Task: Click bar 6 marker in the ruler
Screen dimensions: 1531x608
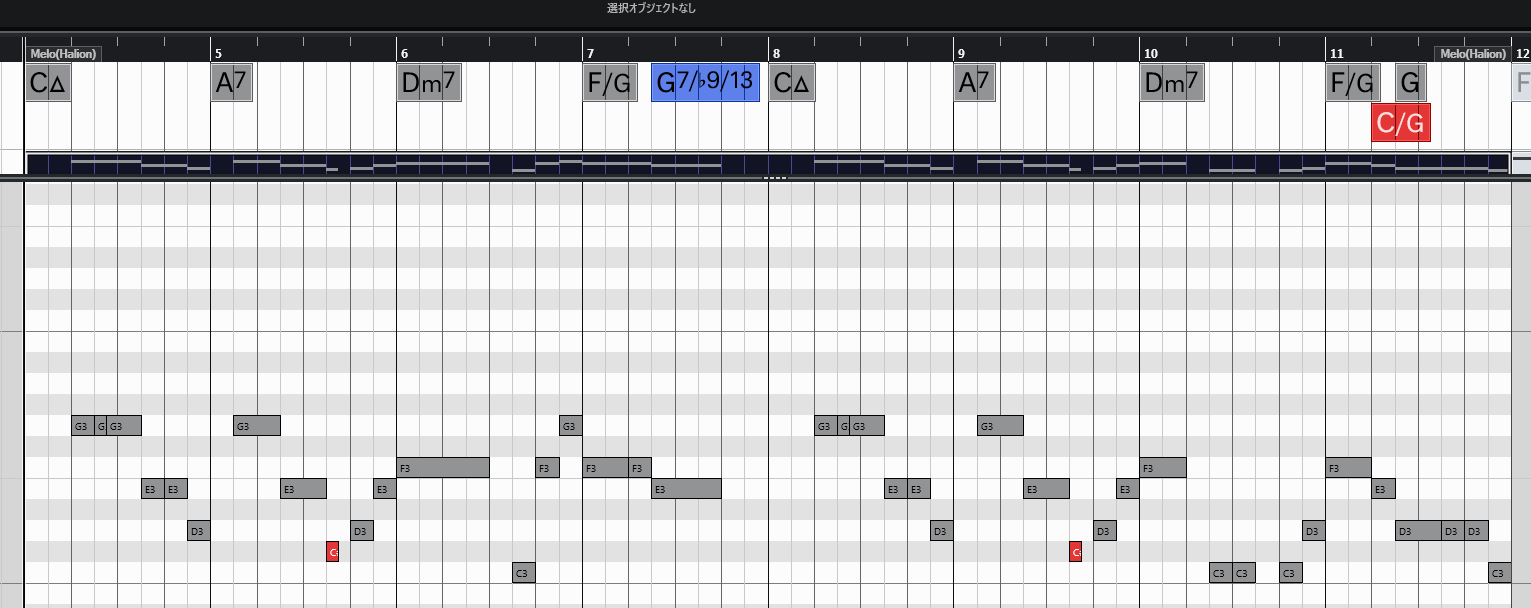Action: tap(404, 53)
